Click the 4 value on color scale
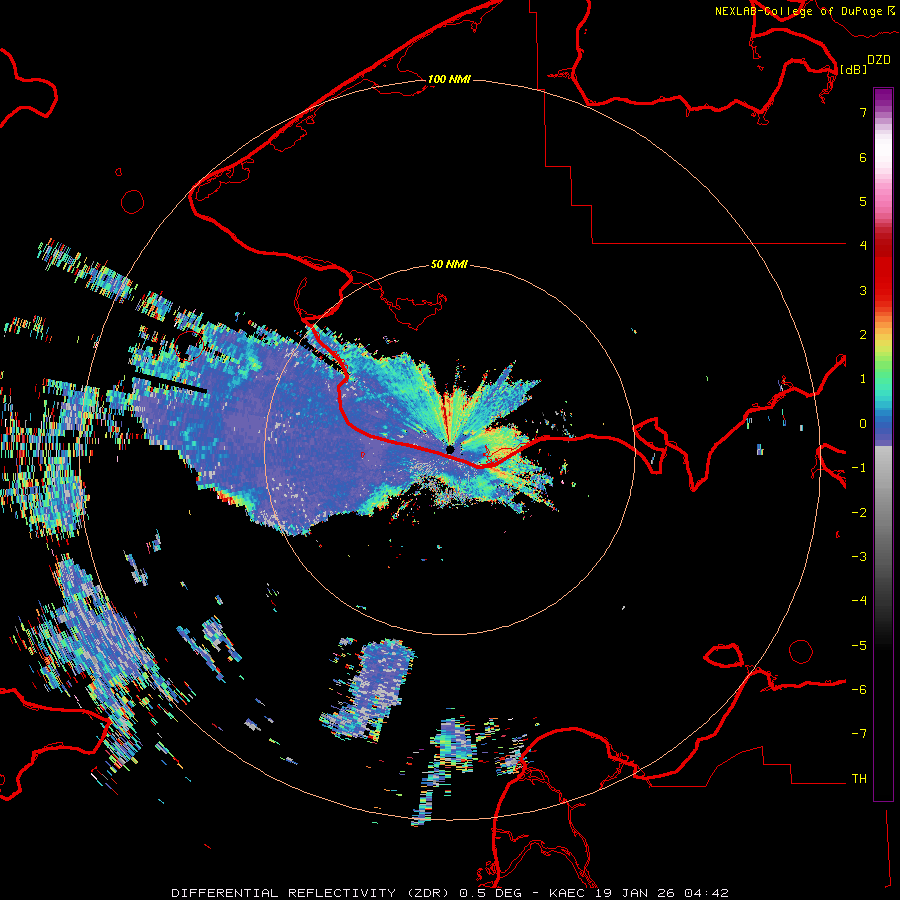 point(863,246)
